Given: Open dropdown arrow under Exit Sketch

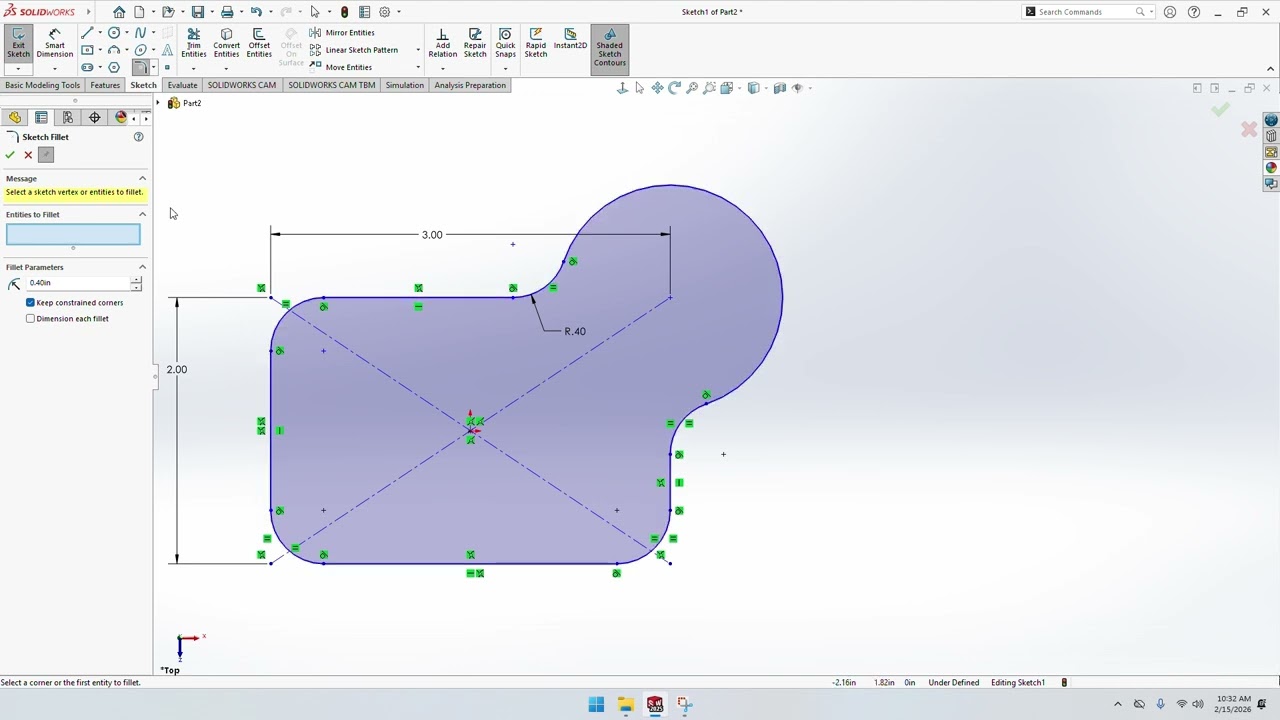Looking at the screenshot, I should click(18, 68).
